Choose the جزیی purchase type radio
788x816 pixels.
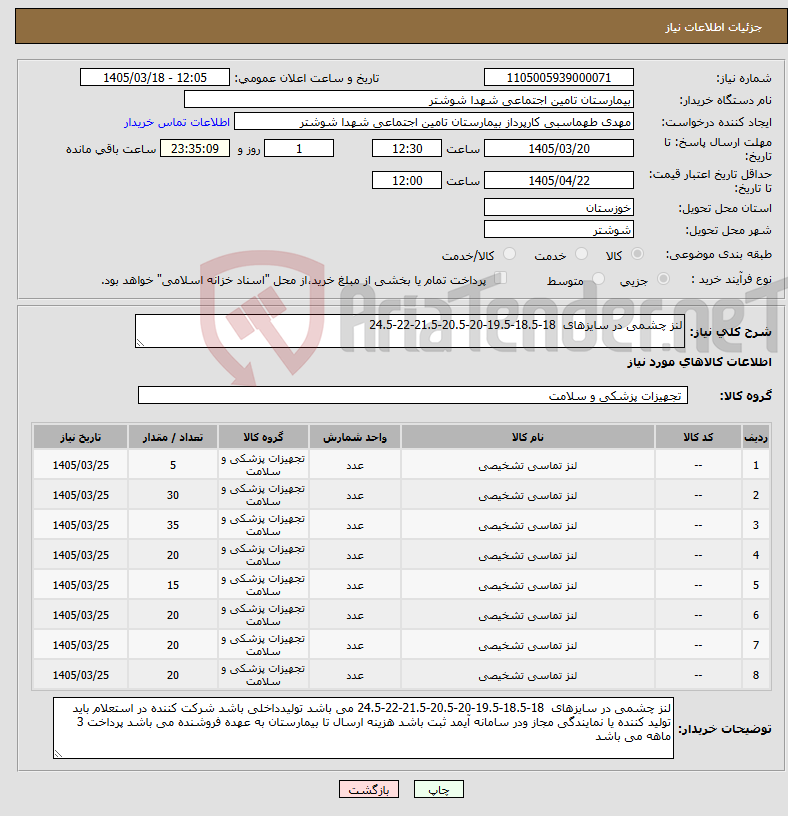point(663,279)
